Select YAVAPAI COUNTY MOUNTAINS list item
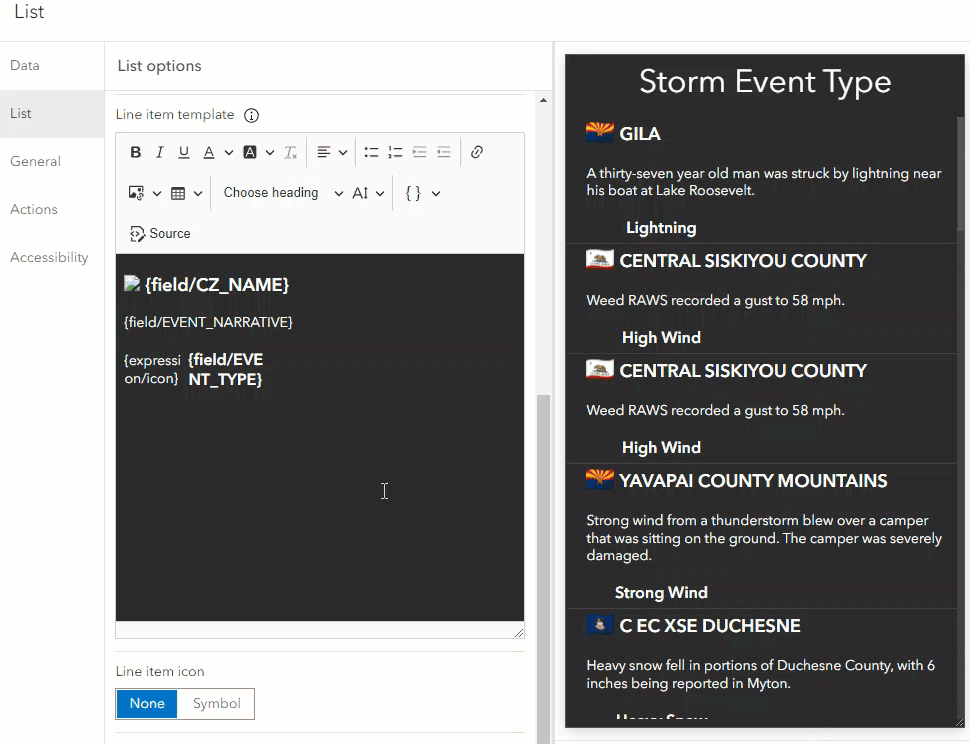Image resolution: width=970 pixels, height=744 pixels. click(x=761, y=536)
